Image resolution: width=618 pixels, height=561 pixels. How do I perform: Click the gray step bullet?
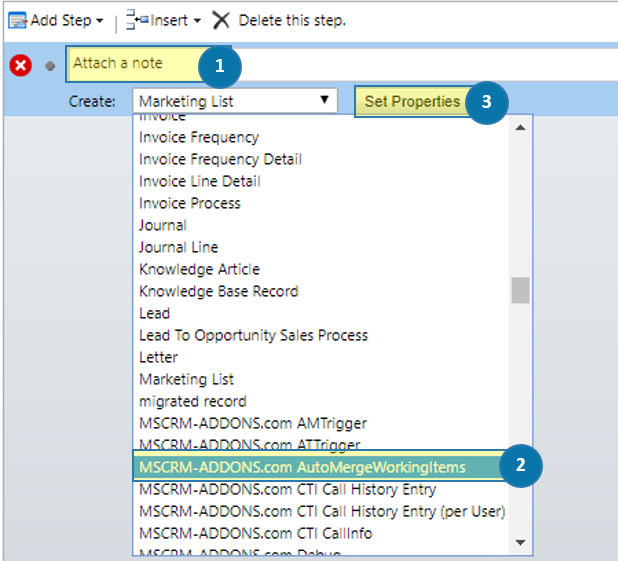click(x=50, y=66)
